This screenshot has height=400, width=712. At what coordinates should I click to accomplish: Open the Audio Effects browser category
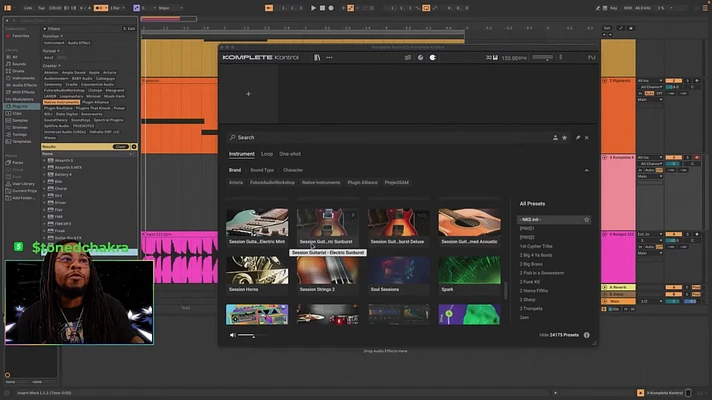pos(25,85)
